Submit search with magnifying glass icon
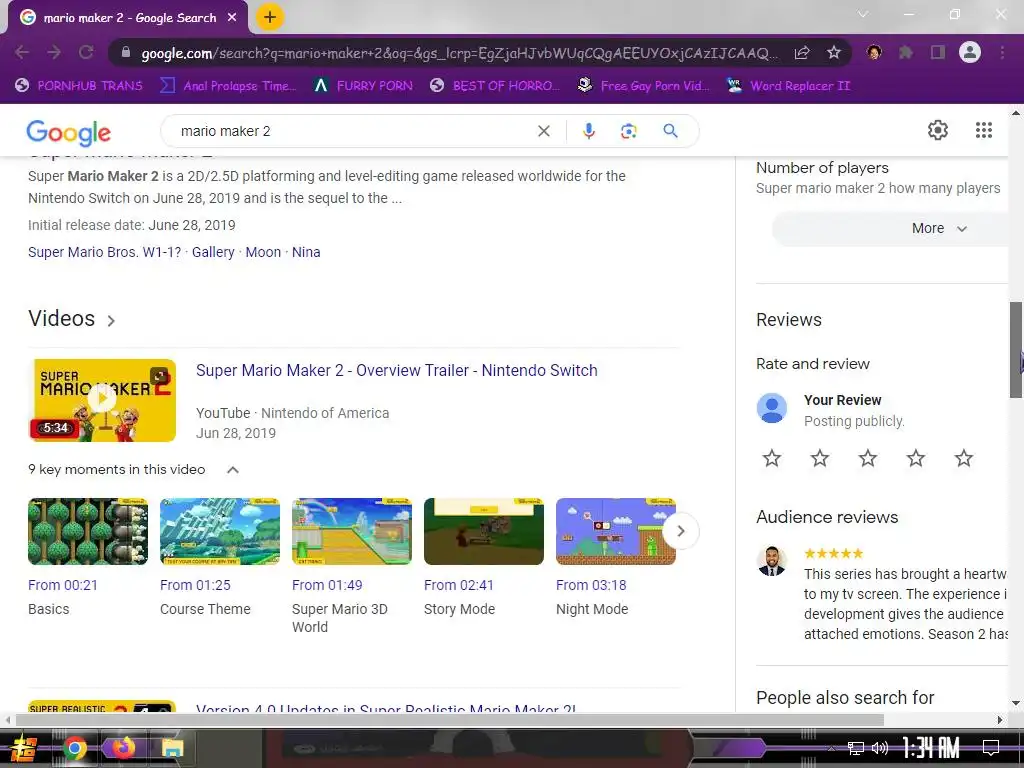This screenshot has width=1024, height=768. [670, 131]
